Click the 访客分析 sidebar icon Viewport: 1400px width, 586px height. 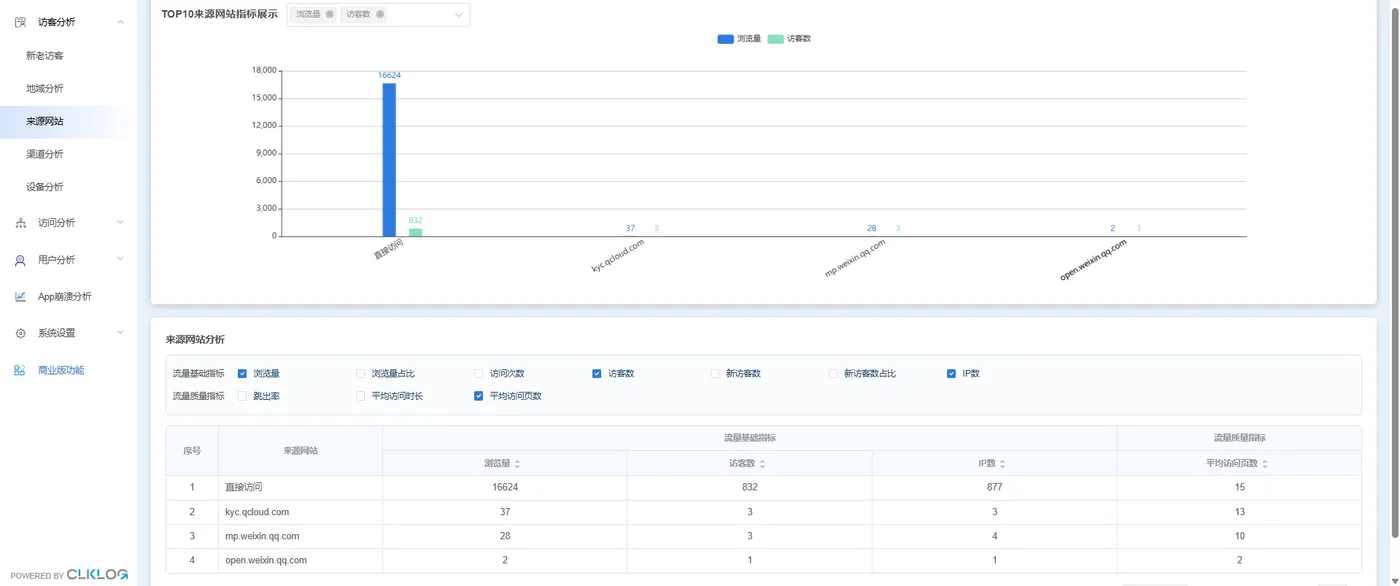pos(20,22)
